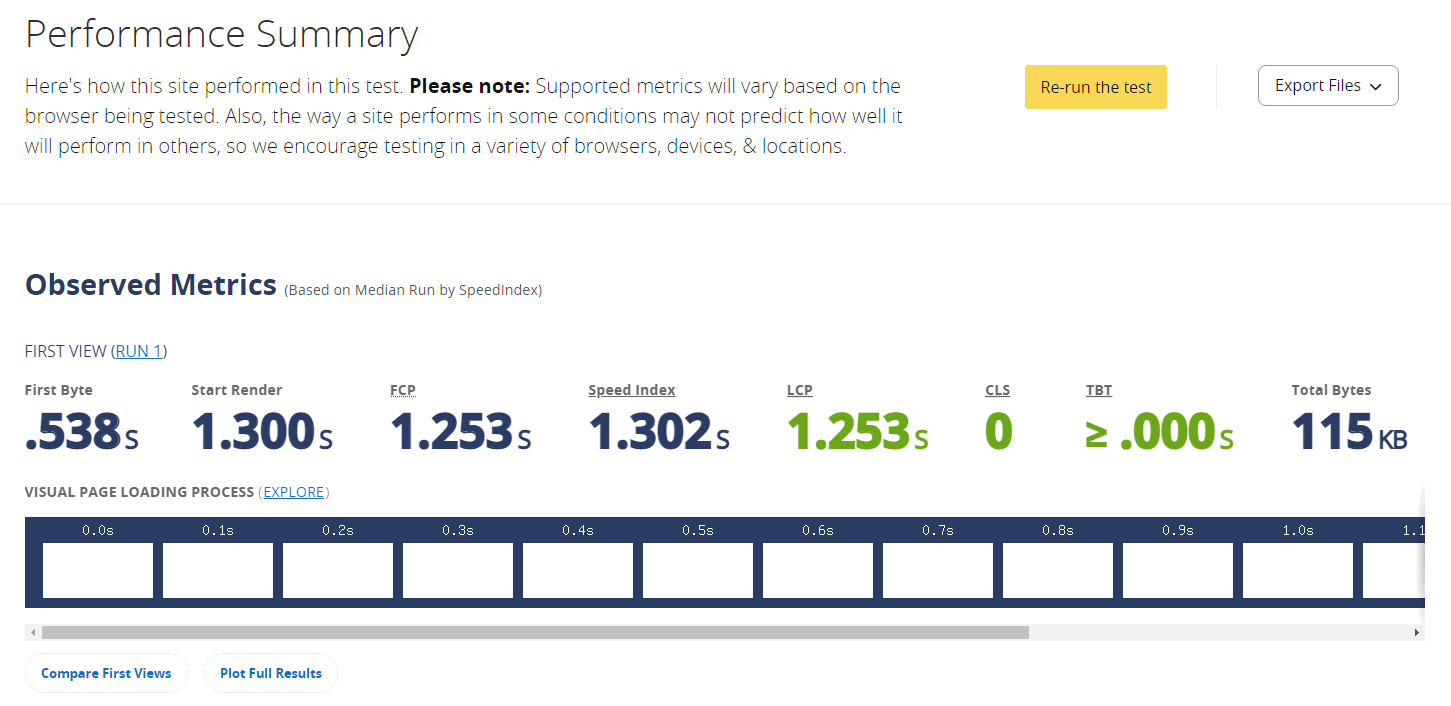Viewport: 1451px width, 706px height.
Task: Open the EXPLORE link for visual loading
Action: coord(293,492)
